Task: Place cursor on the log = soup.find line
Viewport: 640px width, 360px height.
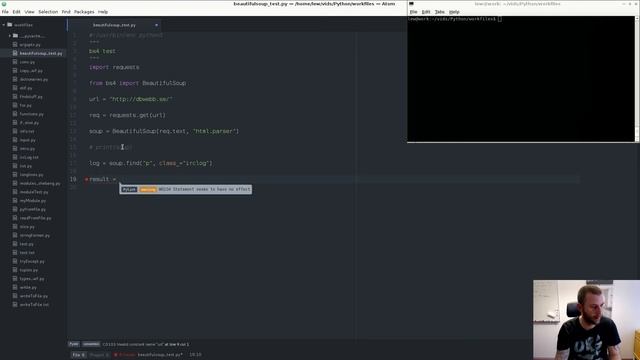Action: [151, 163]
